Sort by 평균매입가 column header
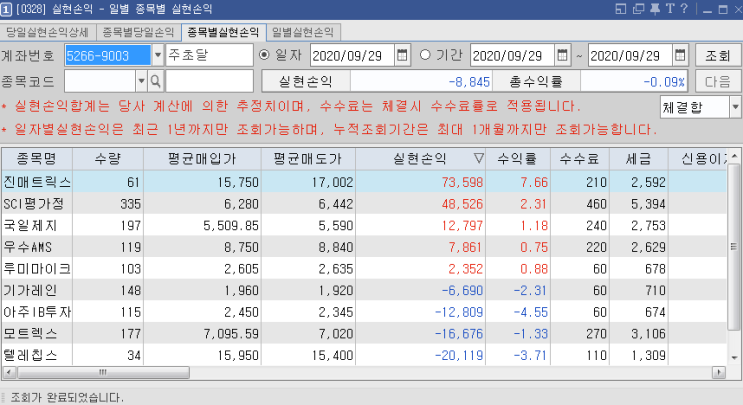This screenshot has height=405, width=743. coord(202,158)
